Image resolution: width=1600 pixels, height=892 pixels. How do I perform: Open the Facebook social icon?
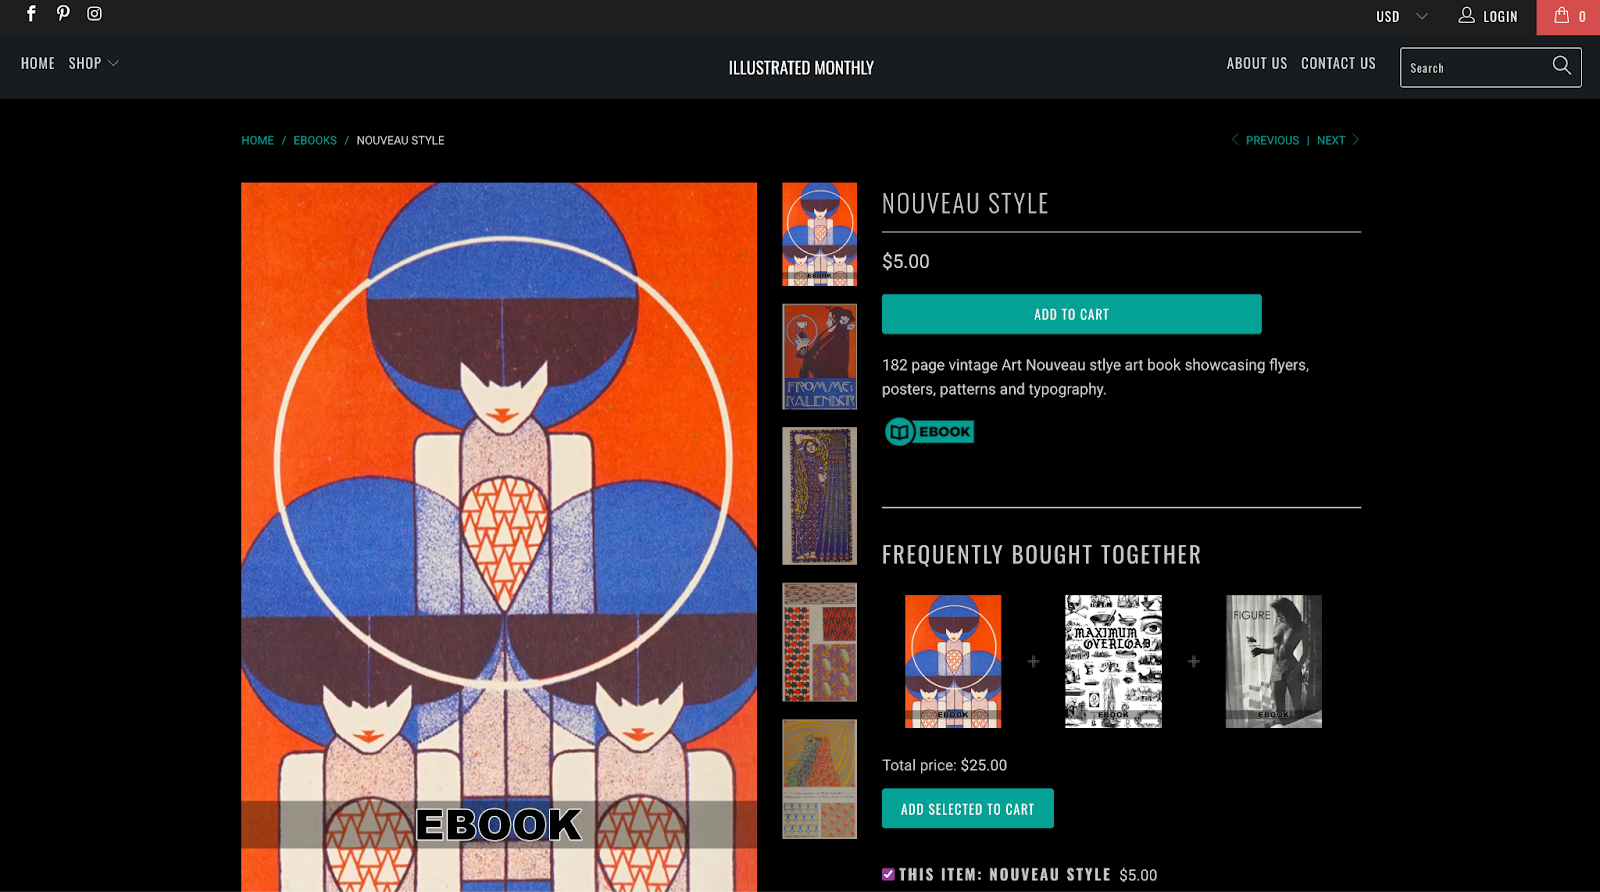pyautogui.click(x=31, y=14)
